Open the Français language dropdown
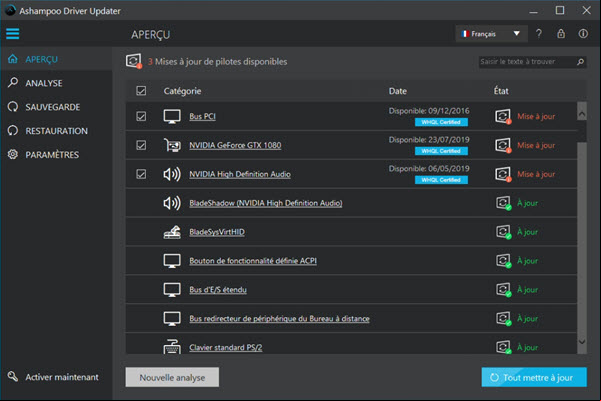 pos(491,34)
